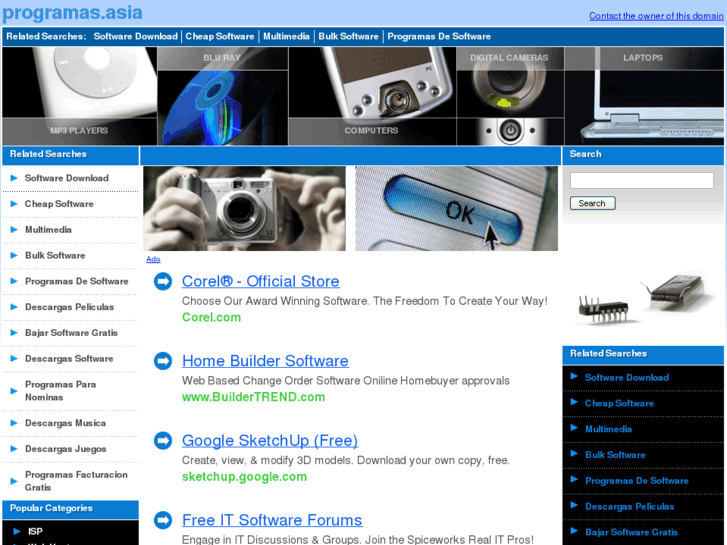This screenshot has height=545, width=727.
Task: Click the bullet beside Cheap Software in right black panel
Action: (x=574, y=402)
